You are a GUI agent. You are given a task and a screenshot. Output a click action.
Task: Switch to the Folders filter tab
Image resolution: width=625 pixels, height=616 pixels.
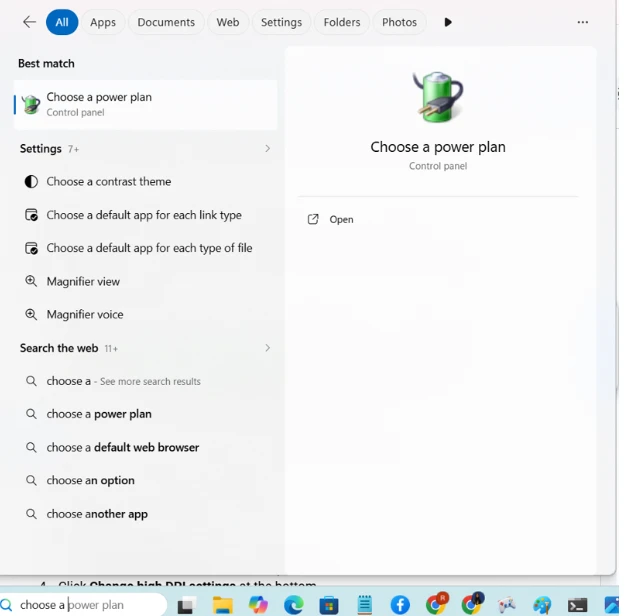point(342,22)
